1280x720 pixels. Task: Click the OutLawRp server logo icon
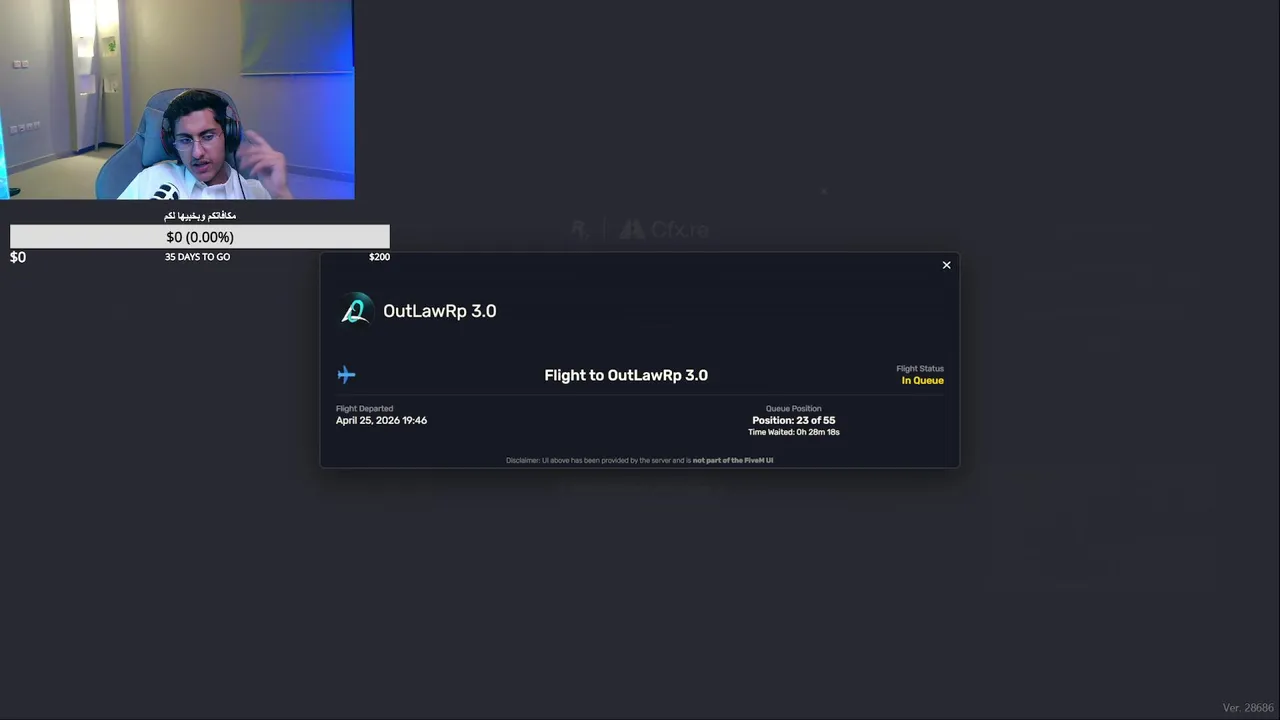pyautogui.click(x=355, y=311)
